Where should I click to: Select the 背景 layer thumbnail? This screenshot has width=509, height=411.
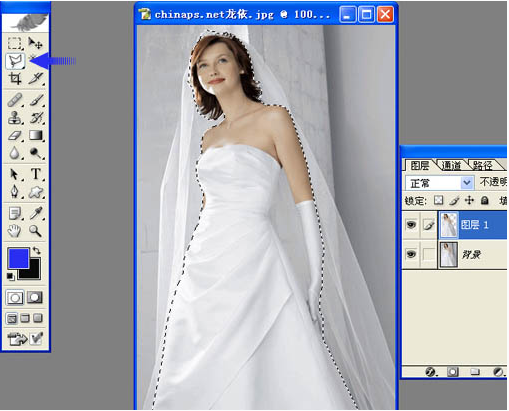coord(449,255)
